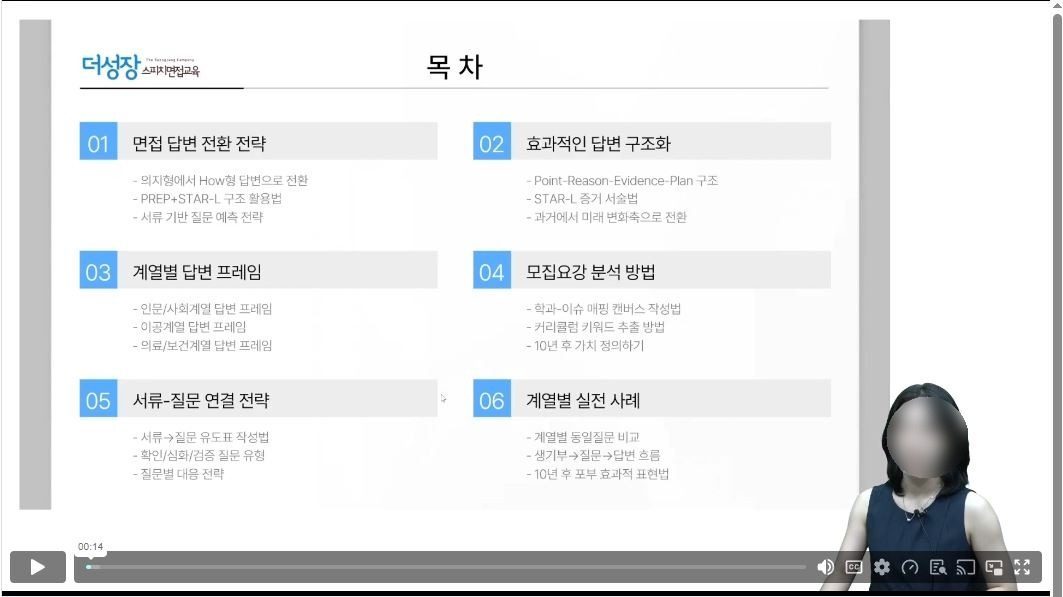Click 'Point-Reason-Evidence-Plan 구조' line
The width and height of the screenshot is (1063, 597).
622,180
